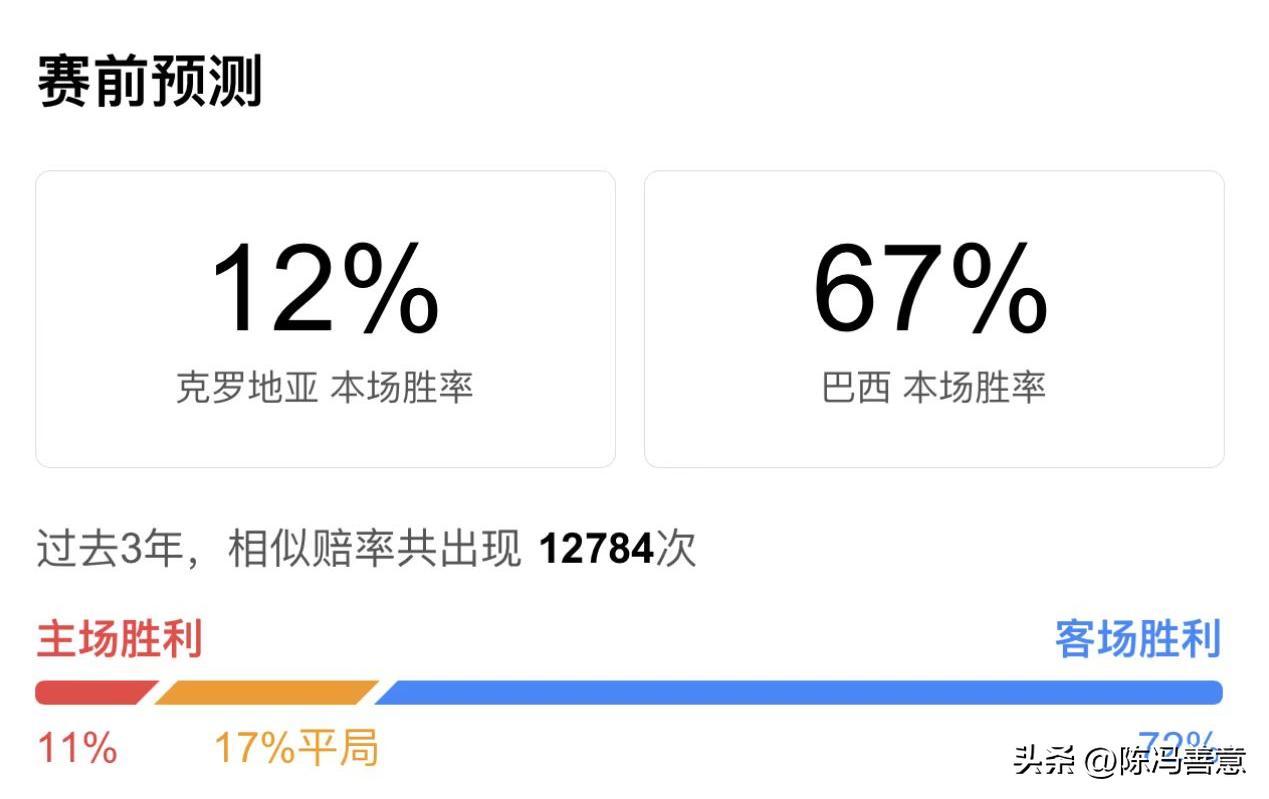1269x799 pixels.
Task: Click the 12% win rate figure
Action: point(325,290)
